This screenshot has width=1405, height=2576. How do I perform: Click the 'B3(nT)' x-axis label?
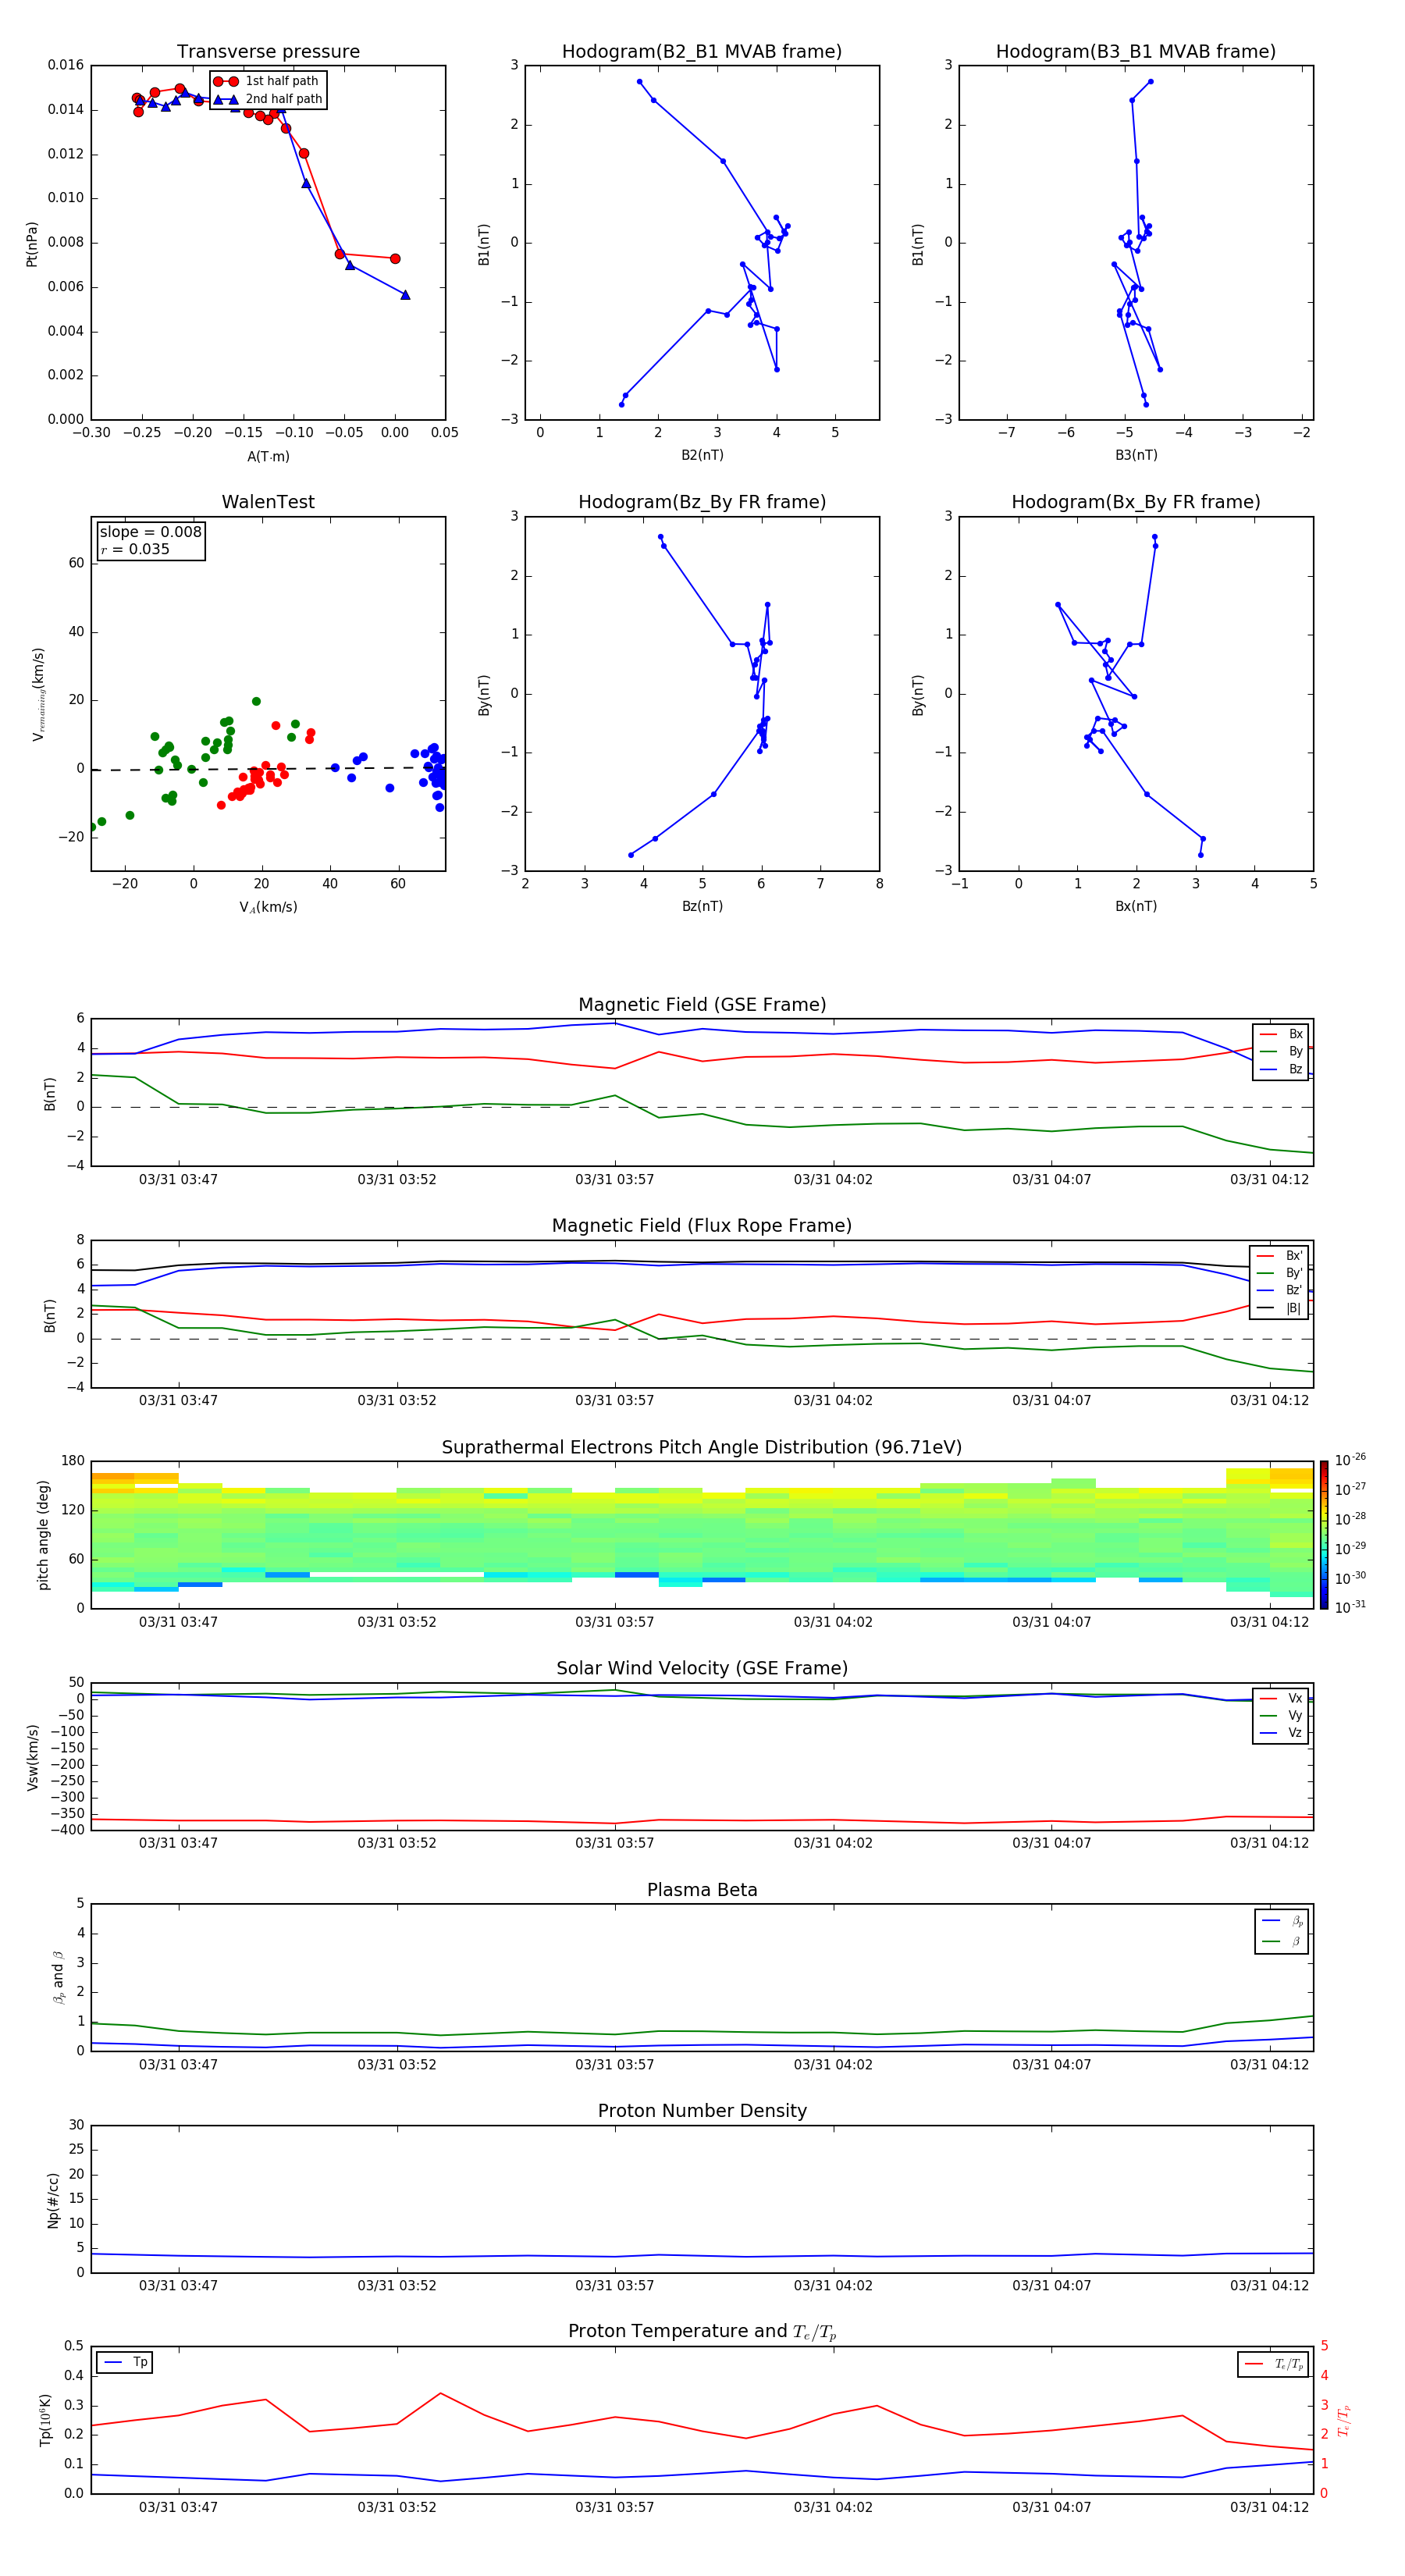click(x=1136, y=455)
